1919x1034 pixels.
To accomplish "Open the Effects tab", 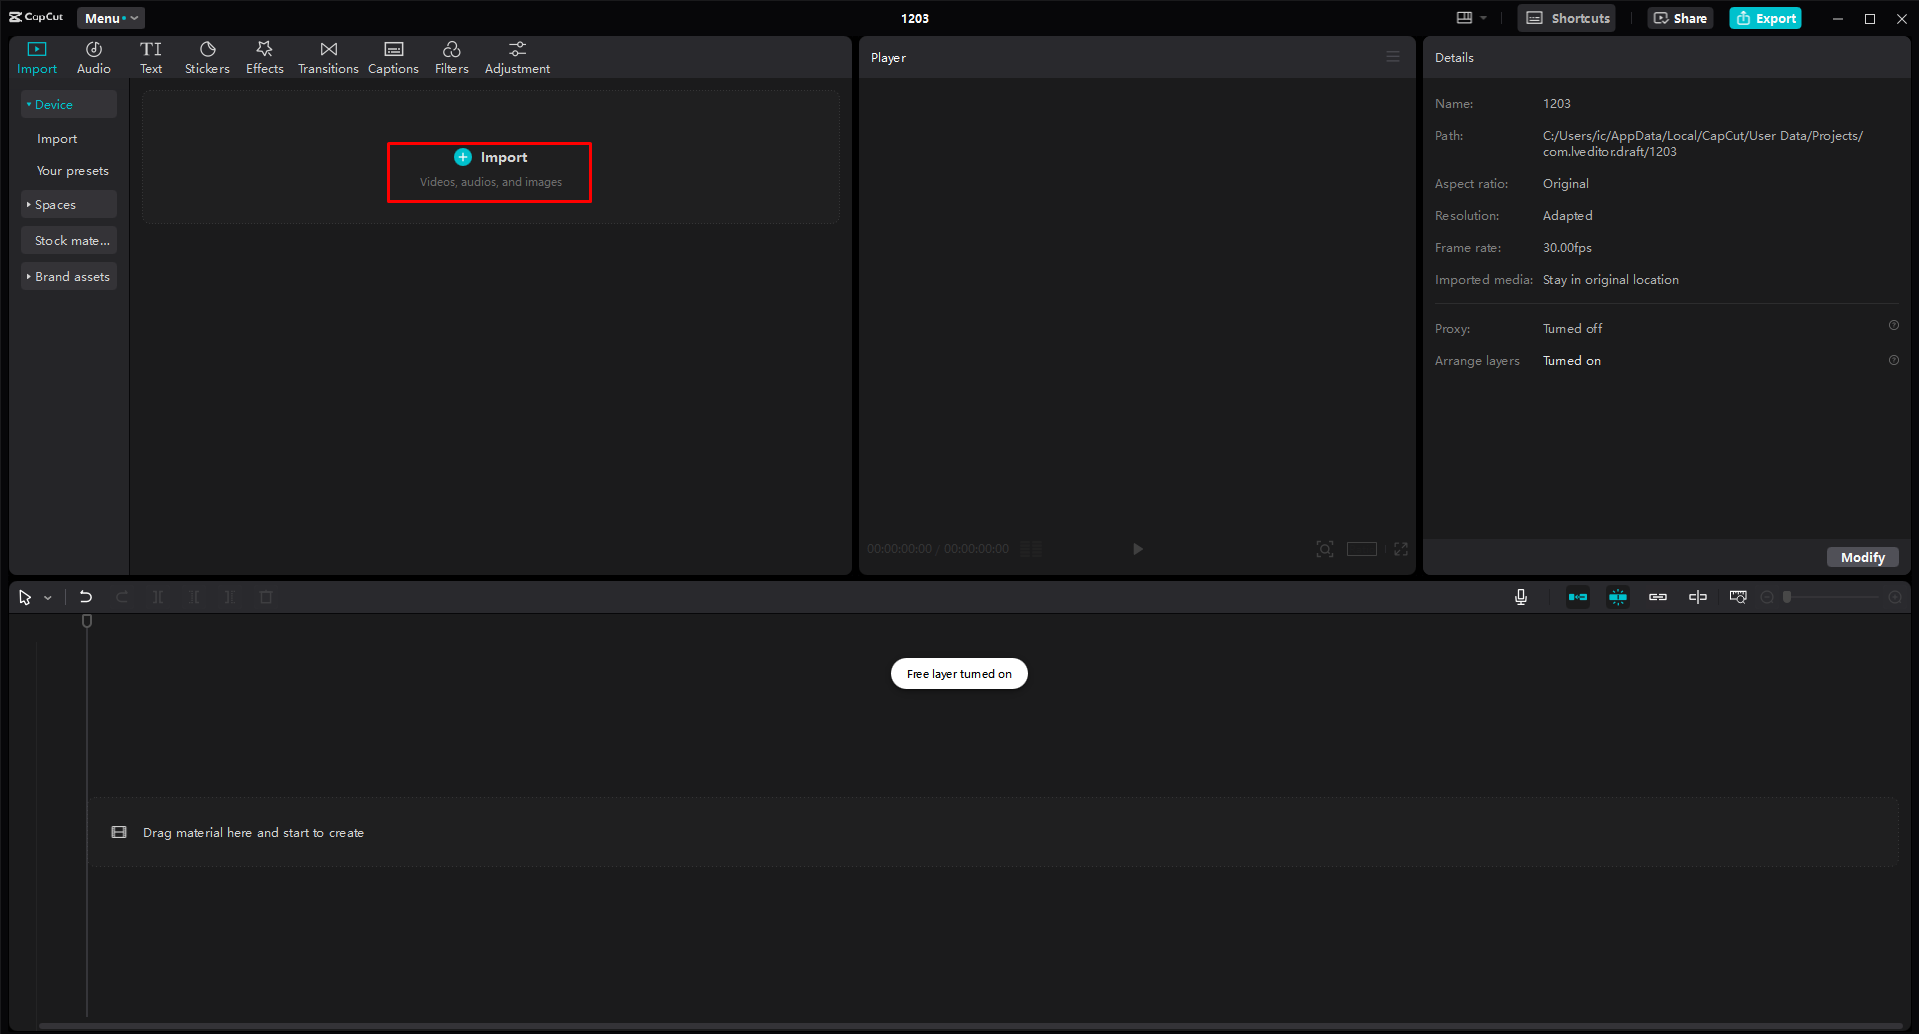I will (265, 58).
